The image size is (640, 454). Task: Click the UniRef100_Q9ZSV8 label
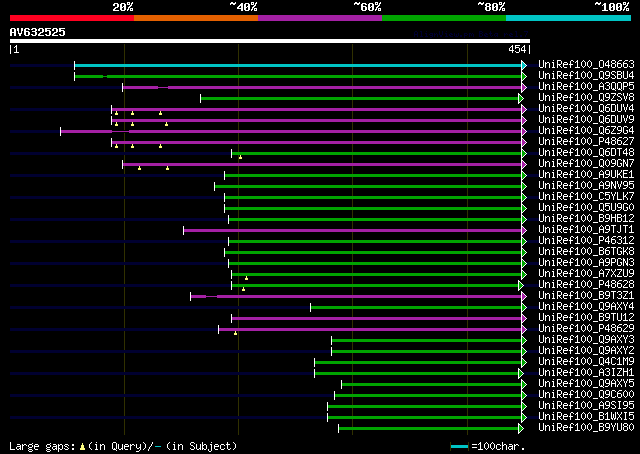[x=586, y=98]
